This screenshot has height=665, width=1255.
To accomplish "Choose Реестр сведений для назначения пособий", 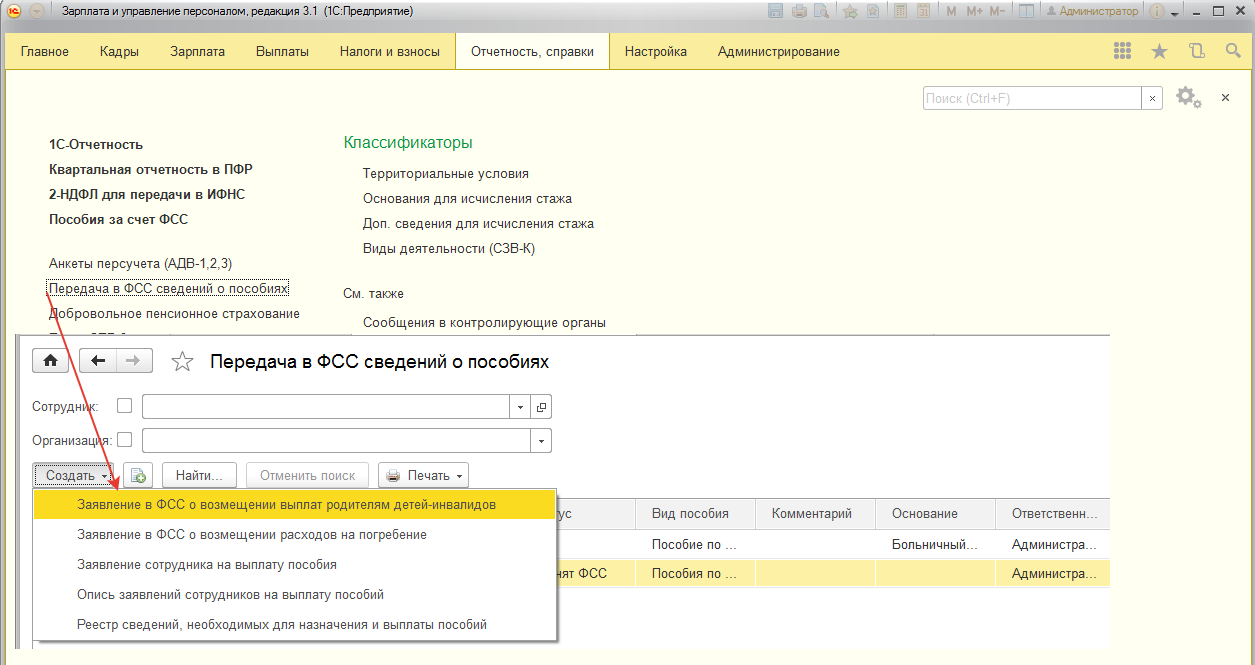I will pos(281,624).
